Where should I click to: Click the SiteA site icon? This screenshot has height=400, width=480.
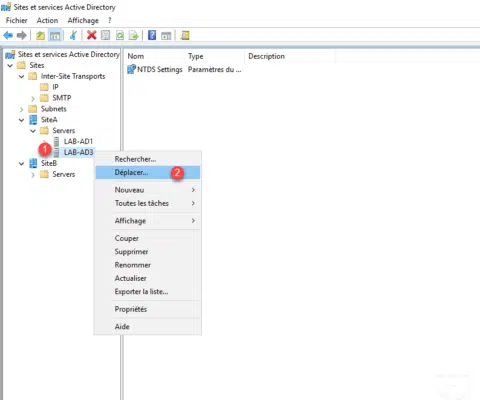tap(33, 120)
